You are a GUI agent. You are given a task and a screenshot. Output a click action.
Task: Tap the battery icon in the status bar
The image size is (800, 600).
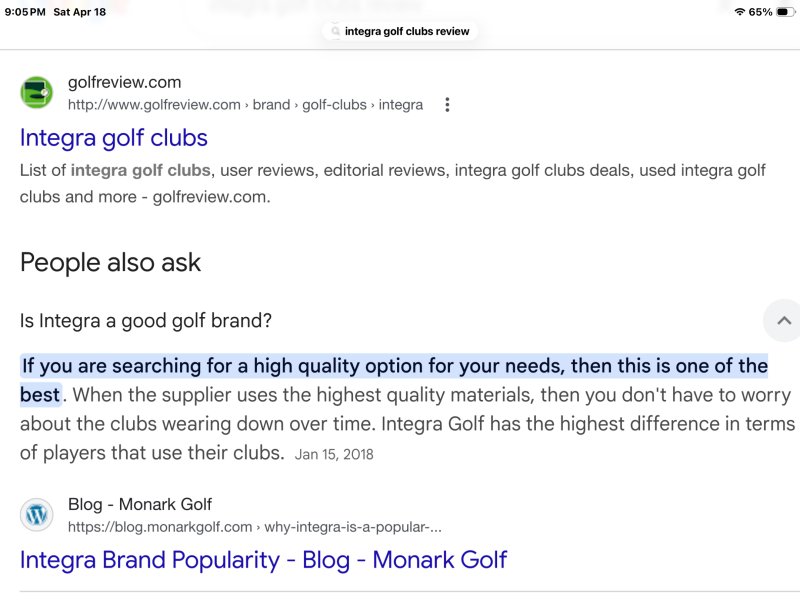point(783,12)
